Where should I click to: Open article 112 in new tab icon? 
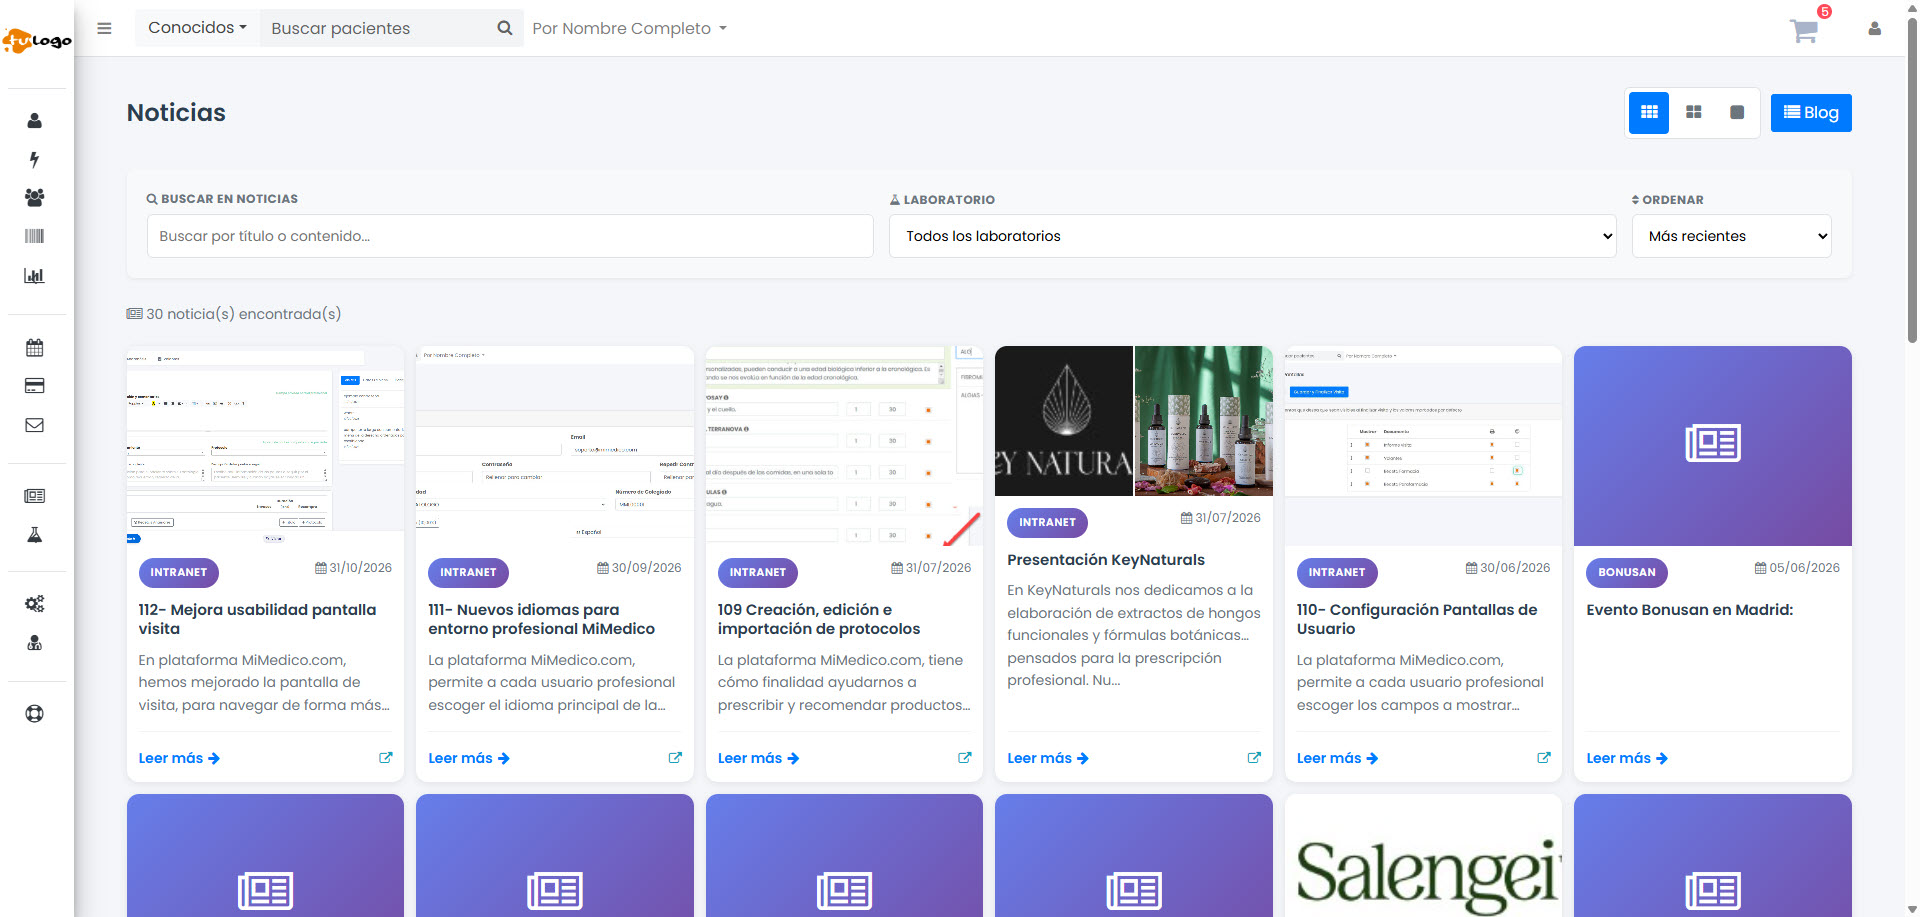[385, 758]
